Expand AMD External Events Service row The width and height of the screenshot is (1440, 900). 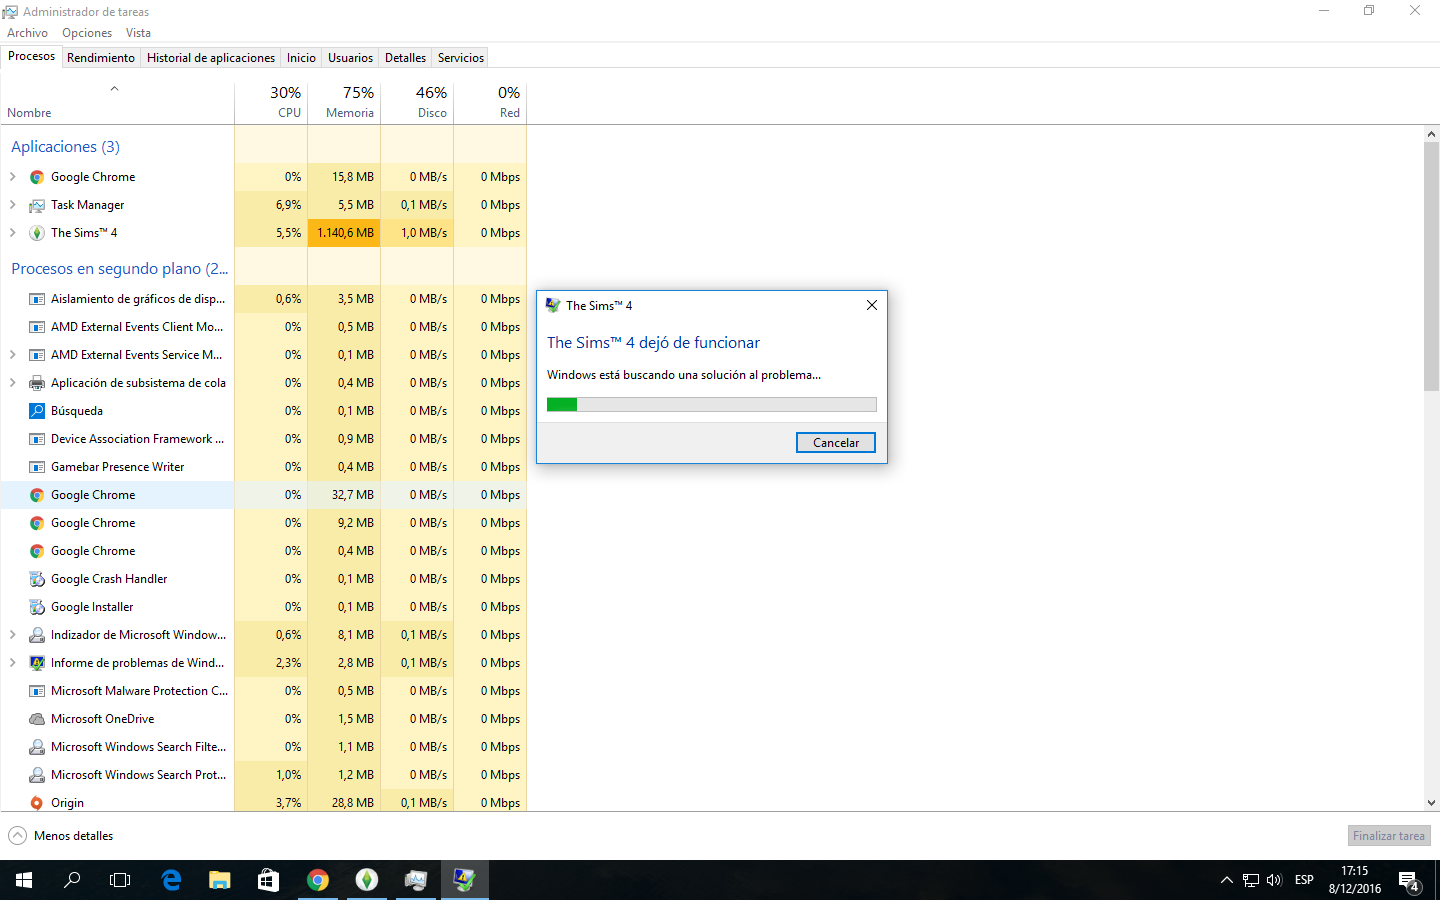point(12,355)
